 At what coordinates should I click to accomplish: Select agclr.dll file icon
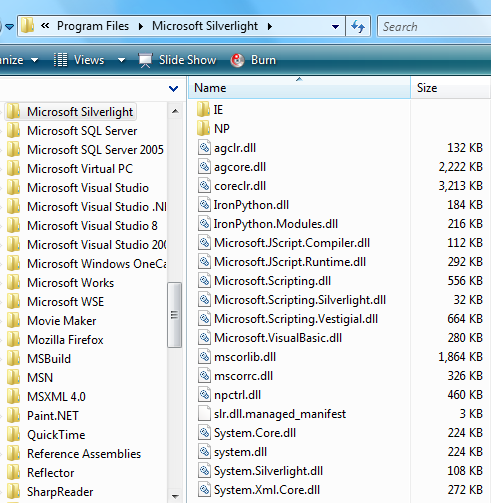tap(204, 148)
